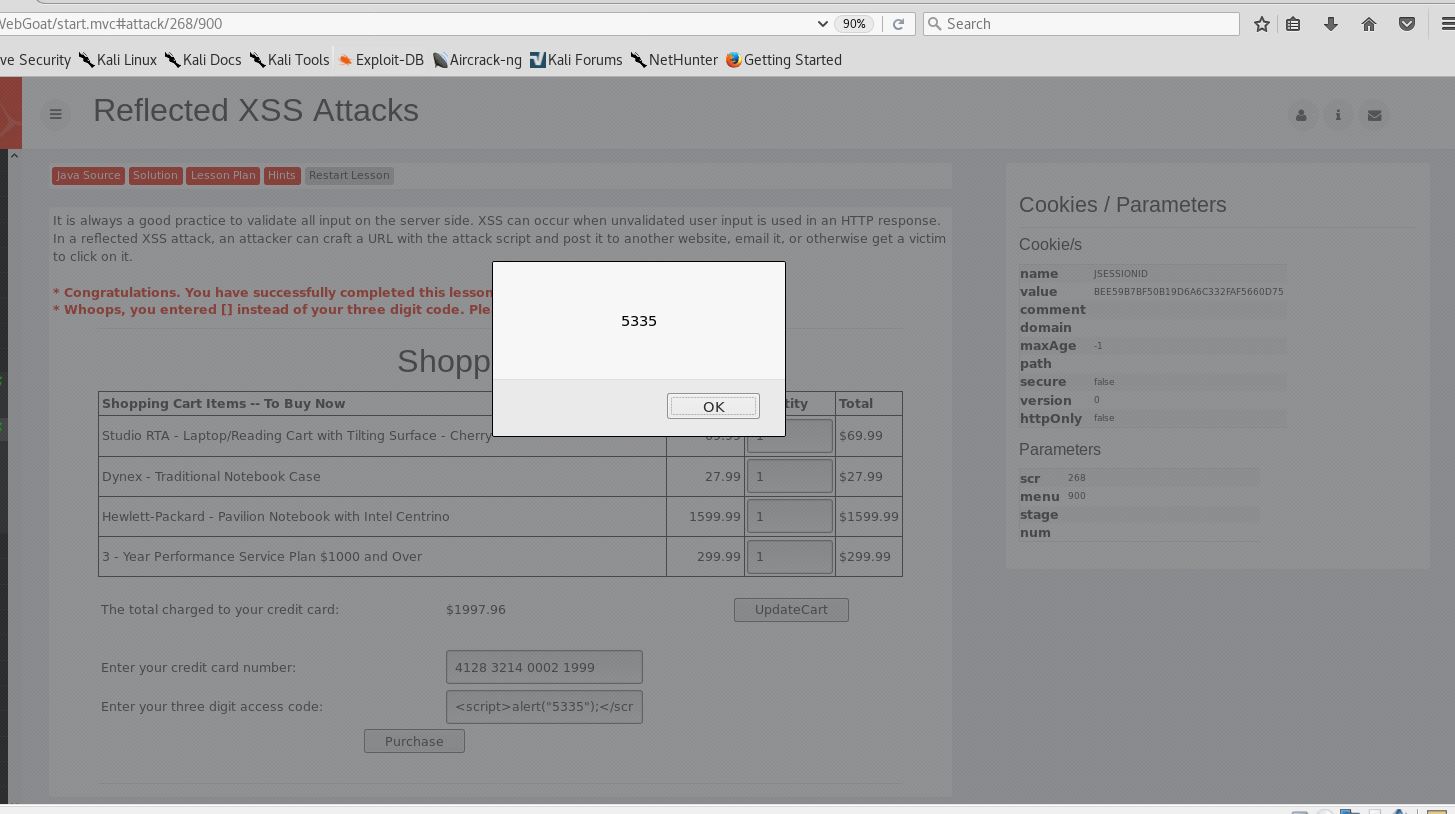Open the Getting Started bookmark
1455x814 pixels.
(784, 60)
